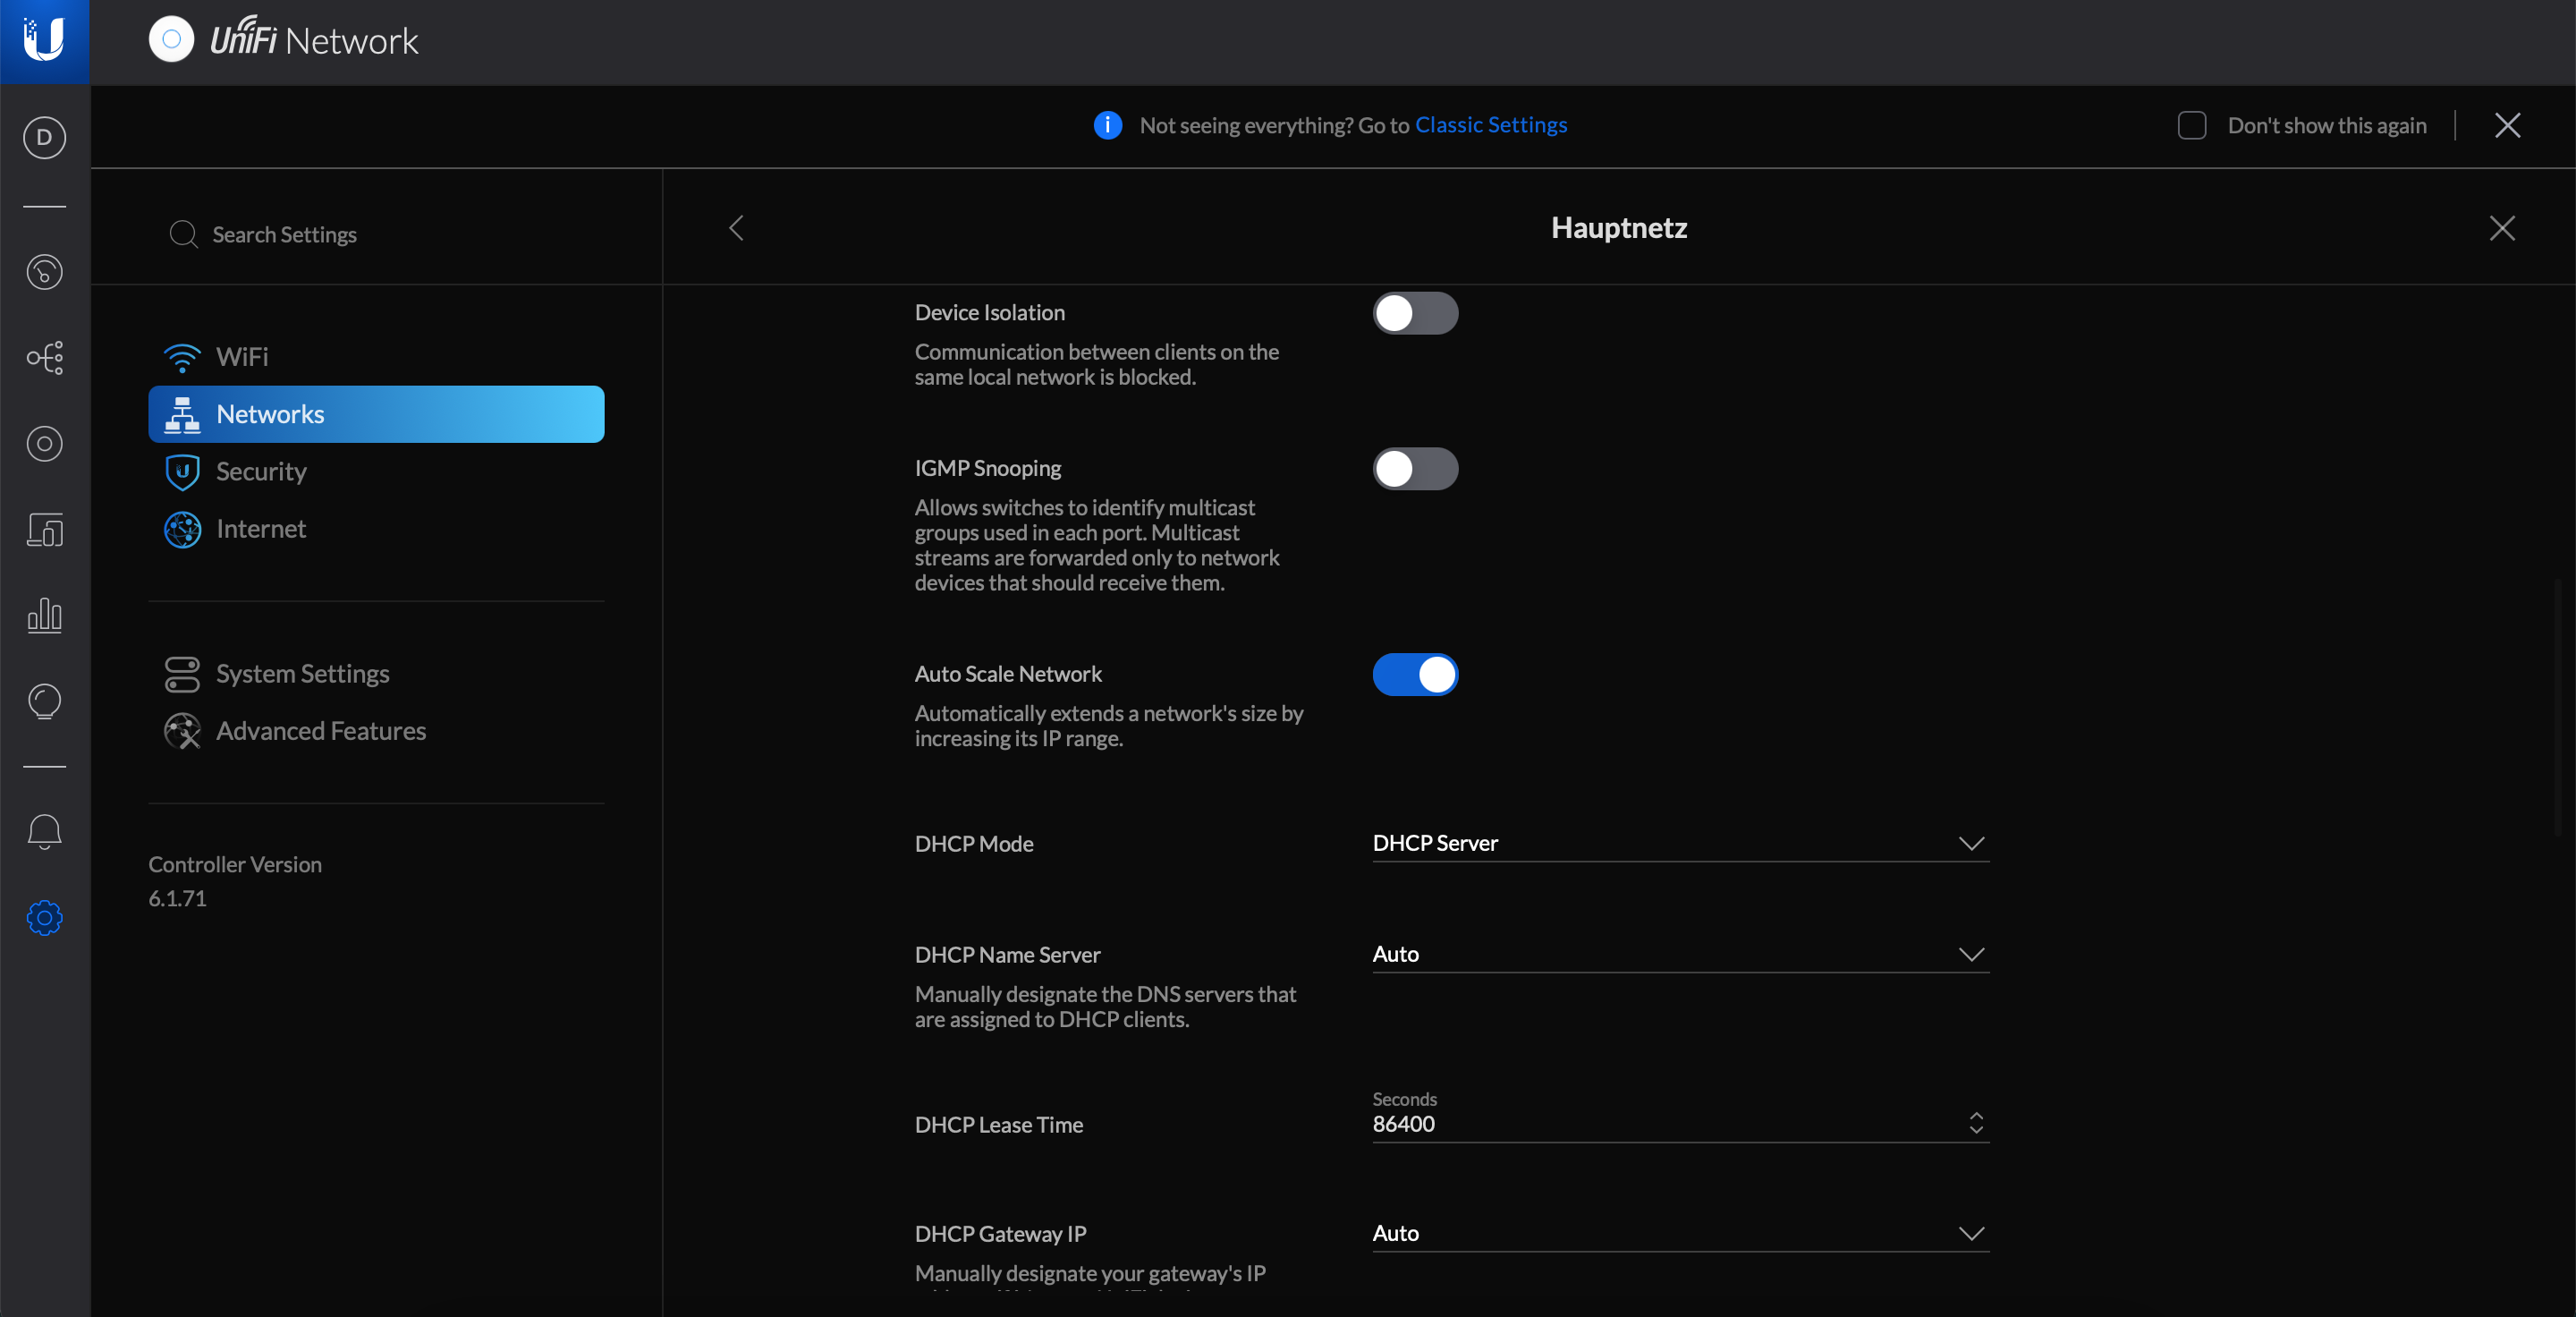Click the Controller Version 6.1.71 text

coord(235,881)
